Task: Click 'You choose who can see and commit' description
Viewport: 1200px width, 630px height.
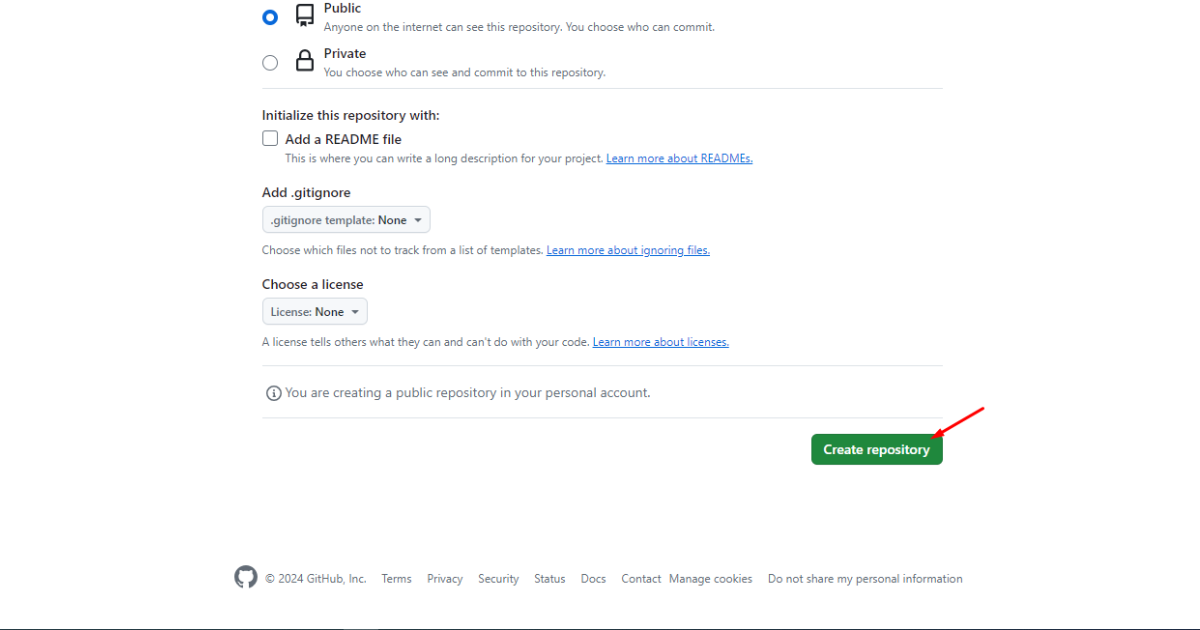Action: click(465, 72)
